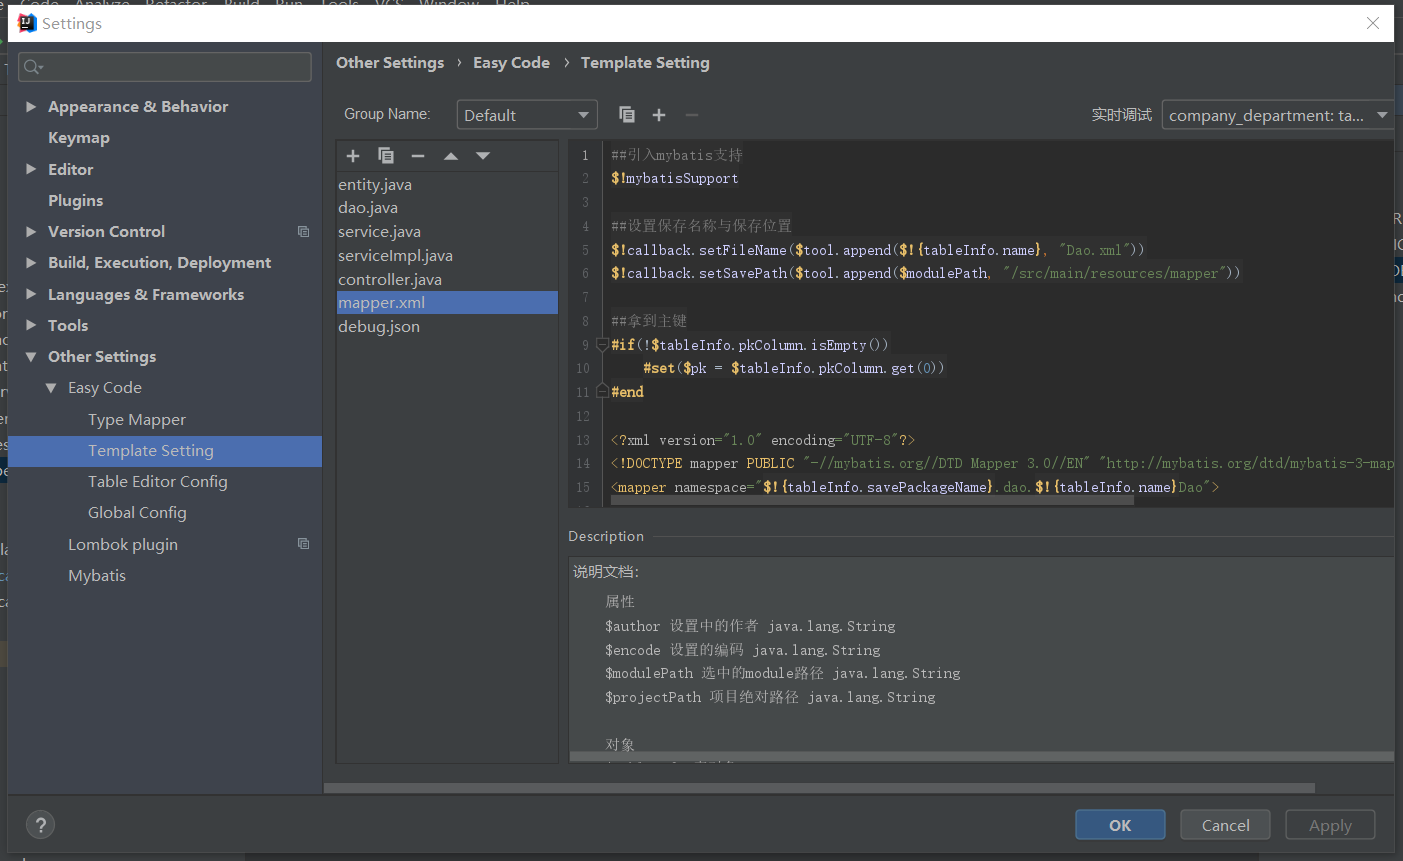The image size is (1403, 861).
Task: Delete the current group with minus icon
Action: tap(691, 114)
